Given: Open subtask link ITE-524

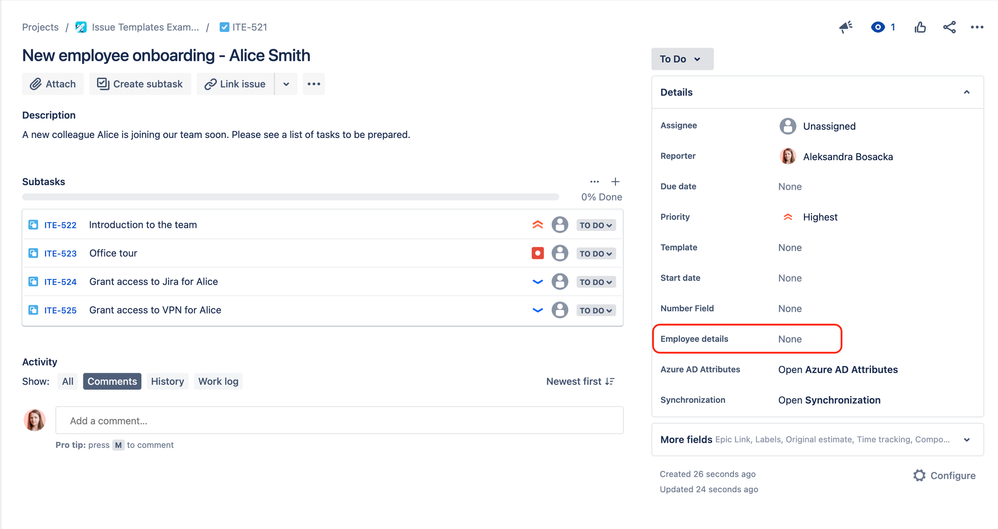Looking at the screenshot, I should [60, 282].
